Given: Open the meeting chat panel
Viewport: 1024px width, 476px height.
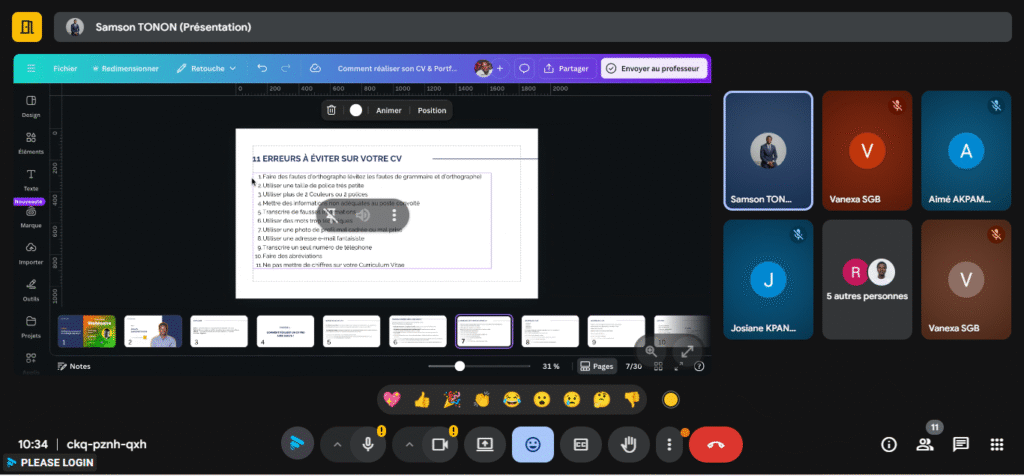Looking at the screenshot, I should 960,444.
